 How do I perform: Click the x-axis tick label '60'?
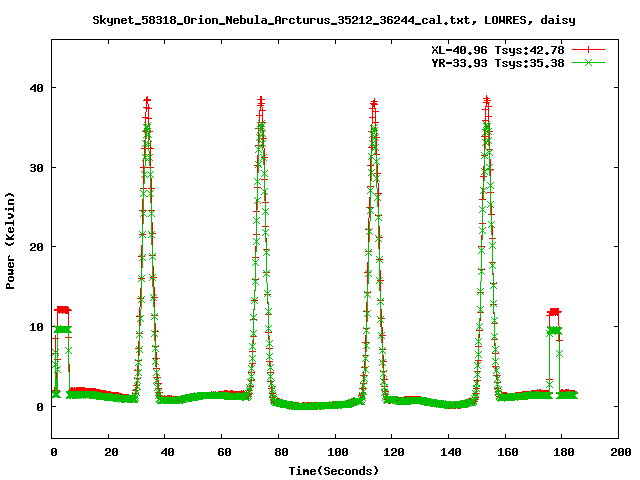pos(224,452)
